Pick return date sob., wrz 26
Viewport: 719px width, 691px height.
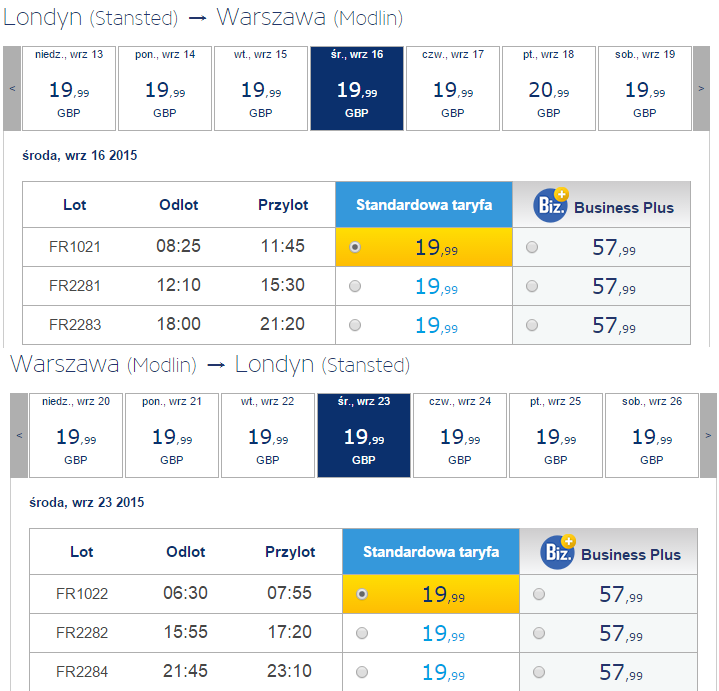pos(652,435)
